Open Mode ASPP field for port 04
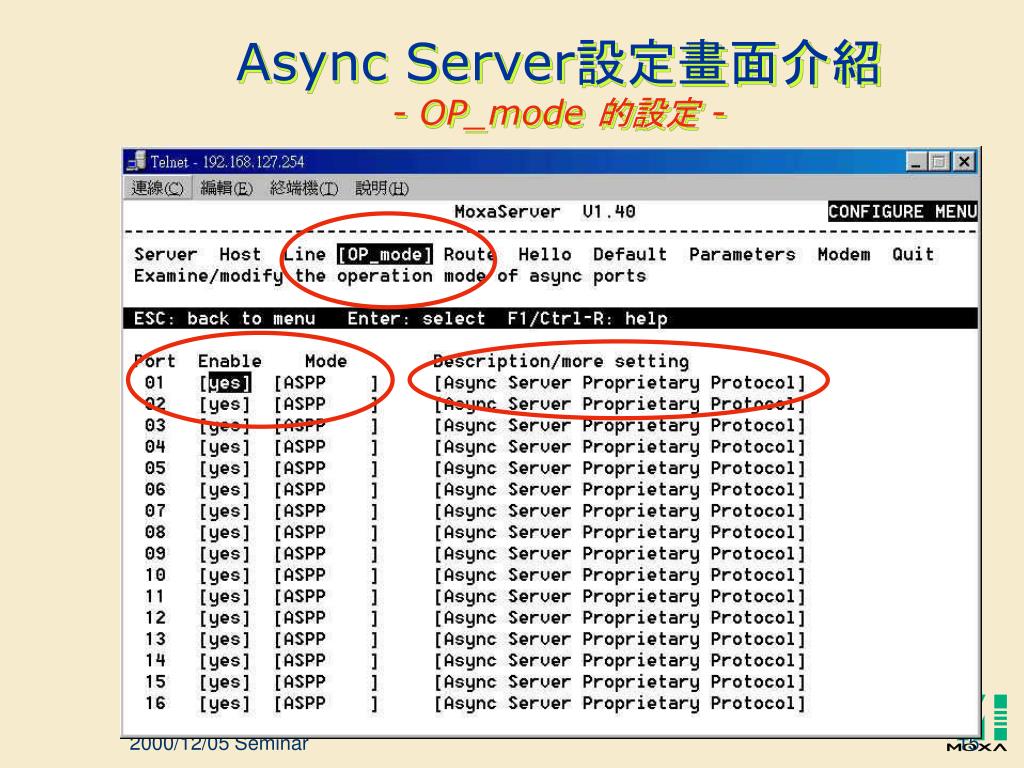 click(x=326, y=447)
